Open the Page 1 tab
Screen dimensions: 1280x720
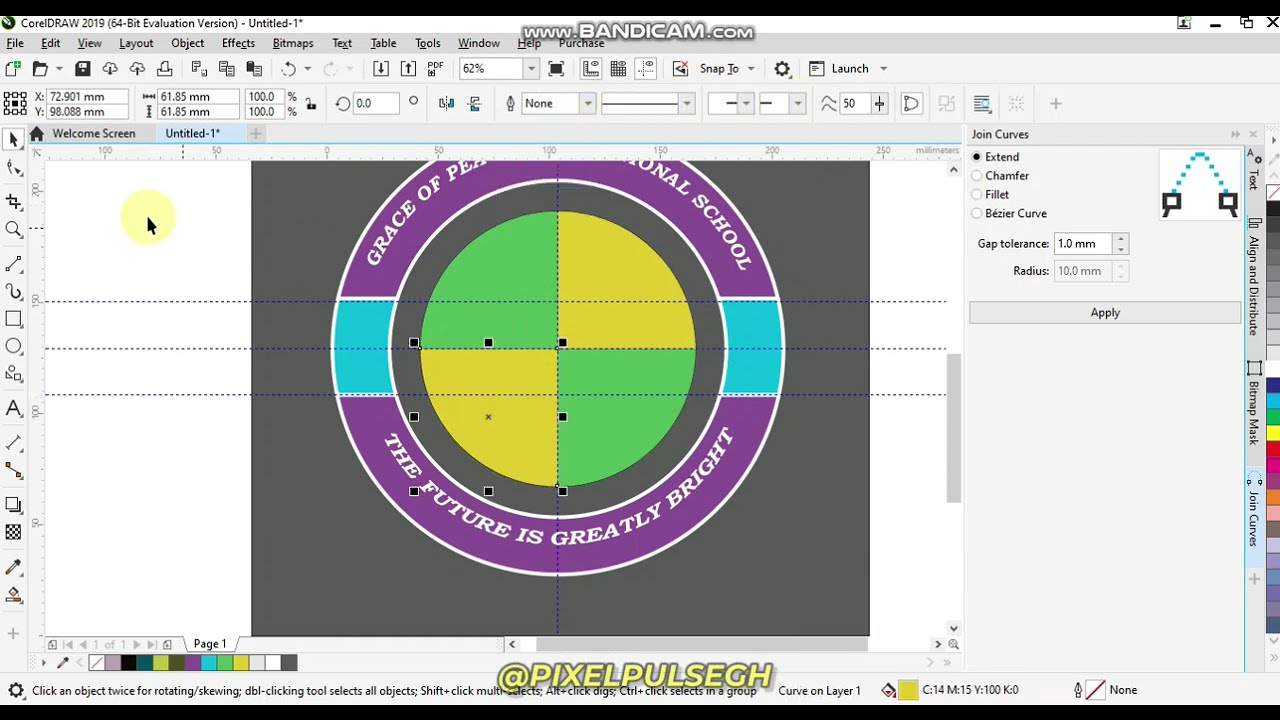pos(210,644)
